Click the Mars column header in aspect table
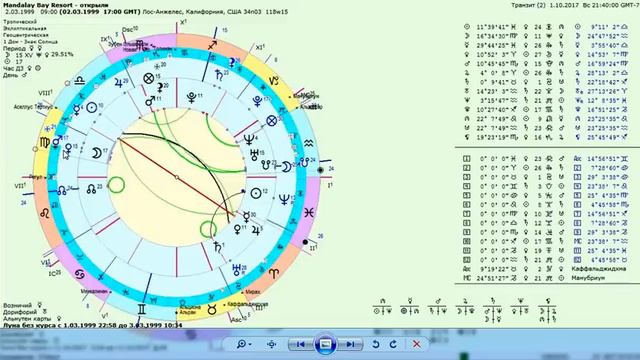The image size is (640, 360). pyautogui.click(x=437, y=301)
